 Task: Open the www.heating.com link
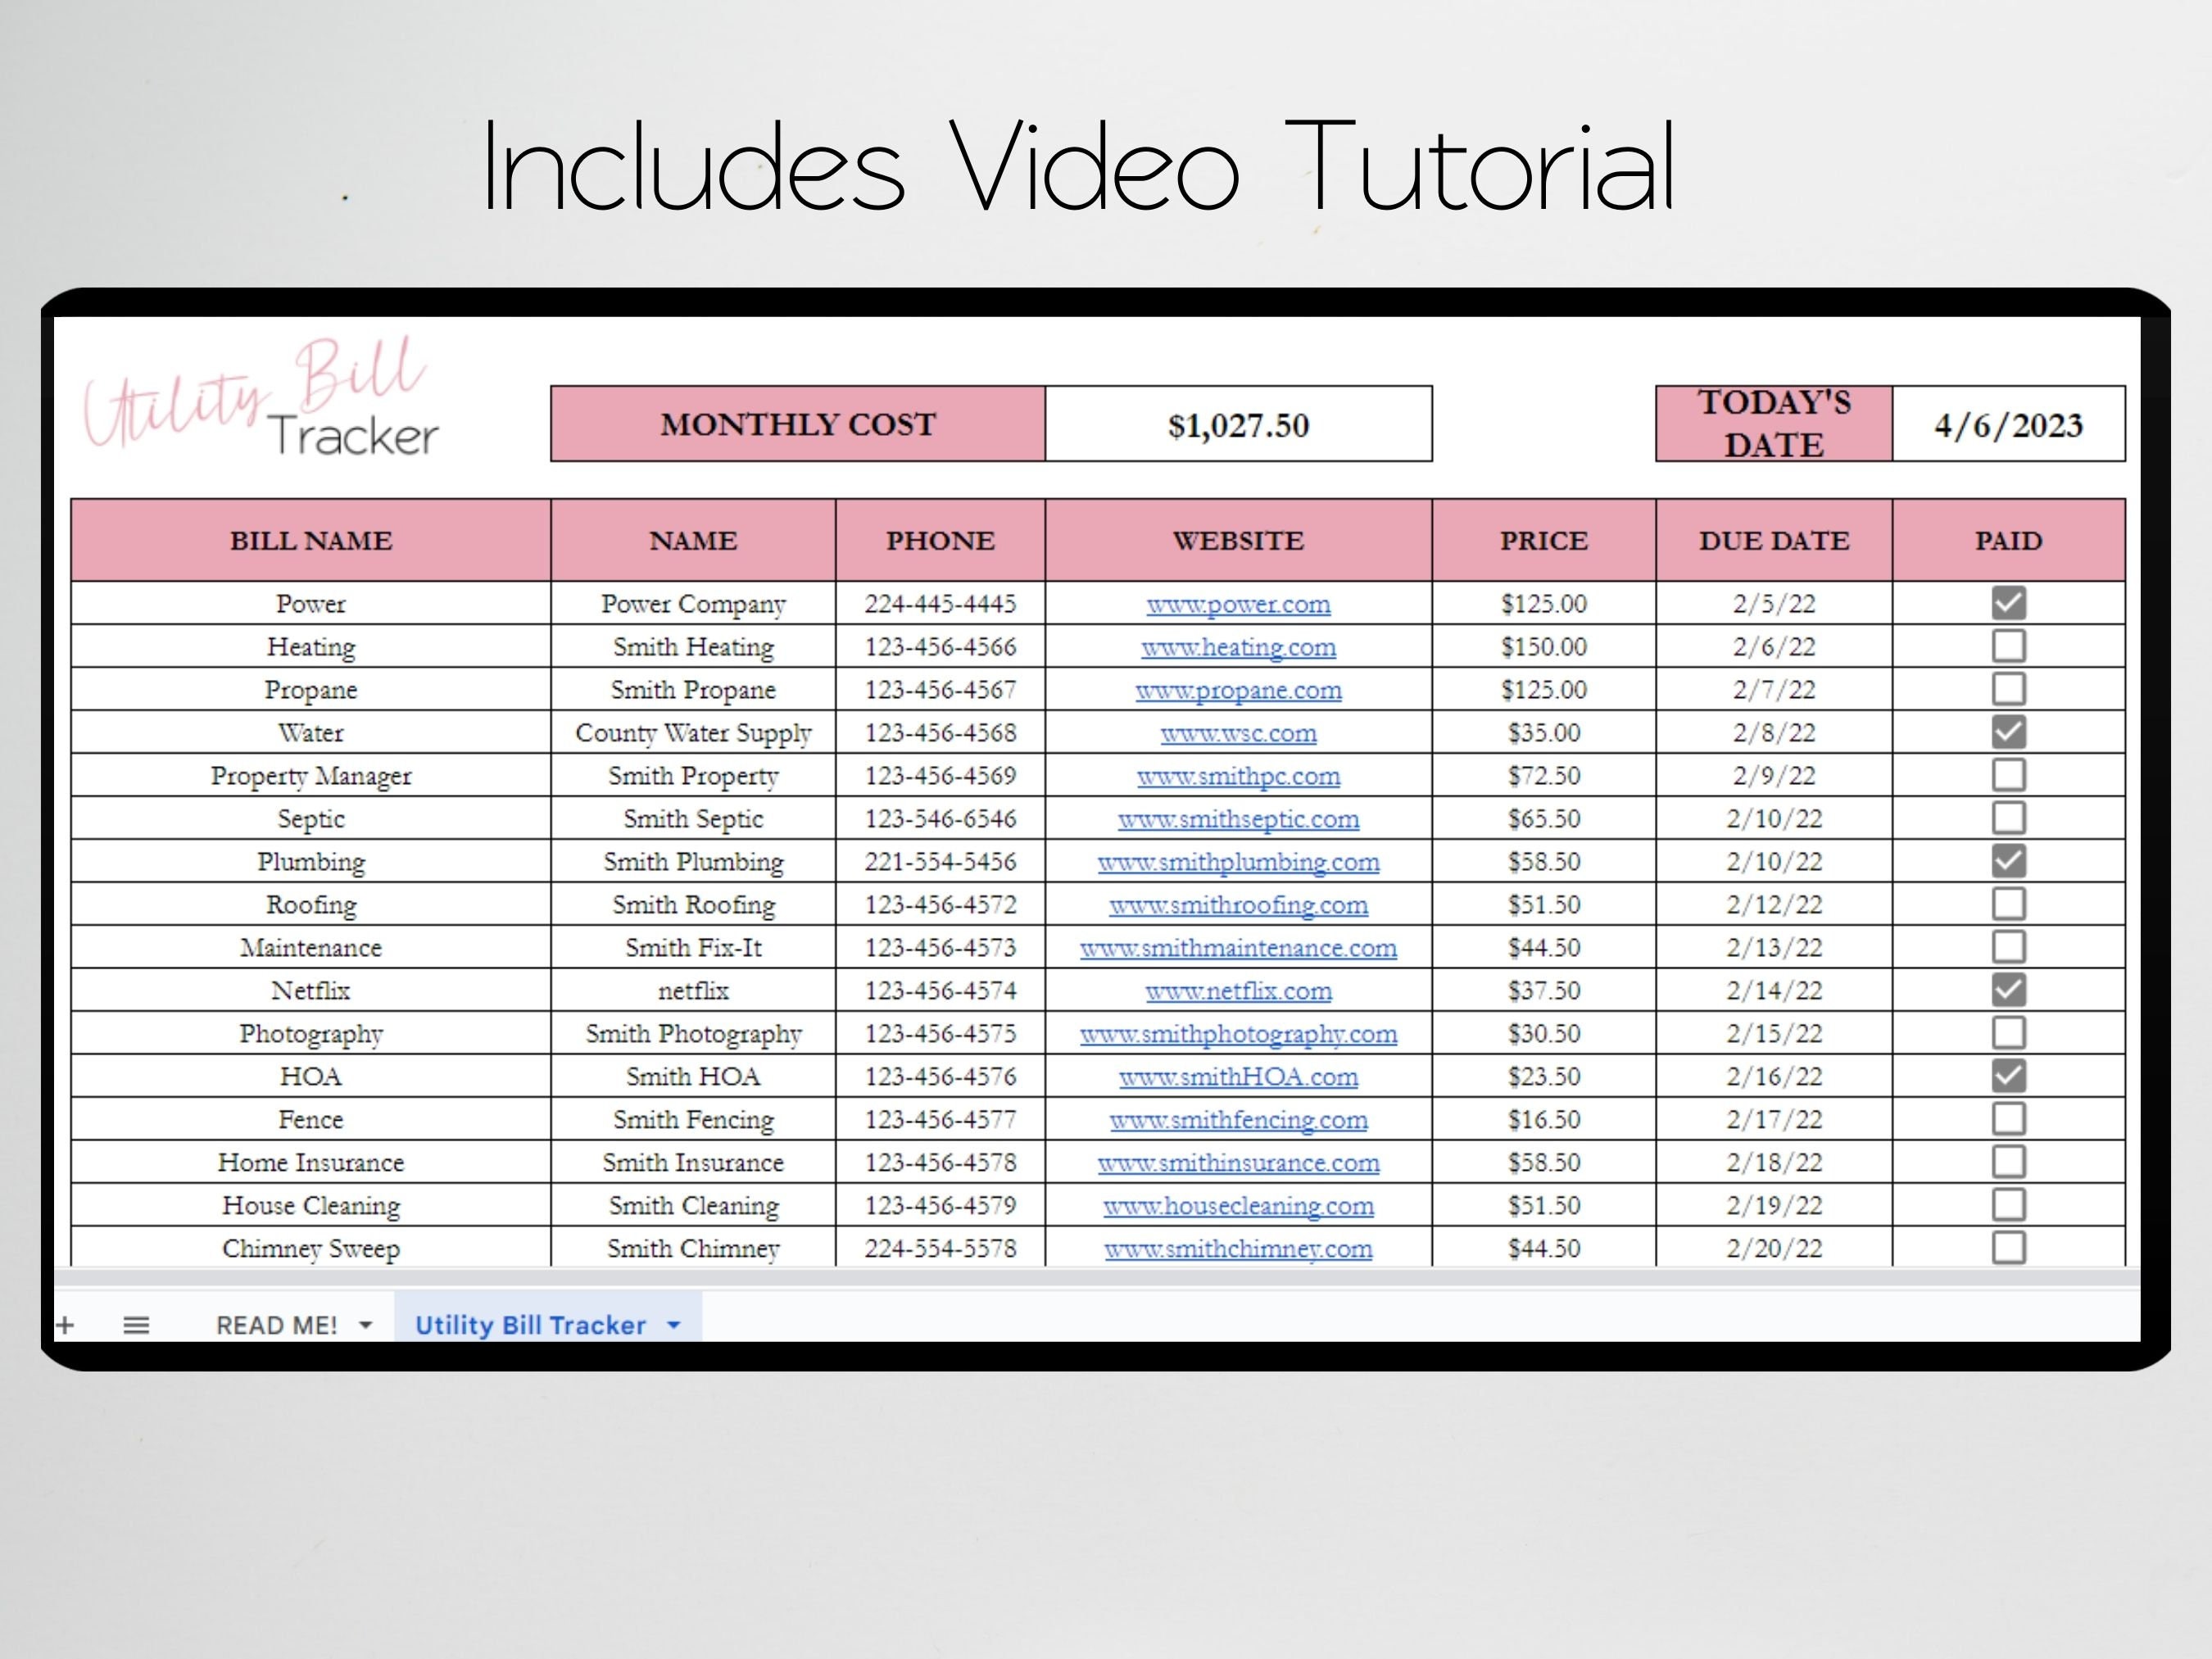(1239, 647)
